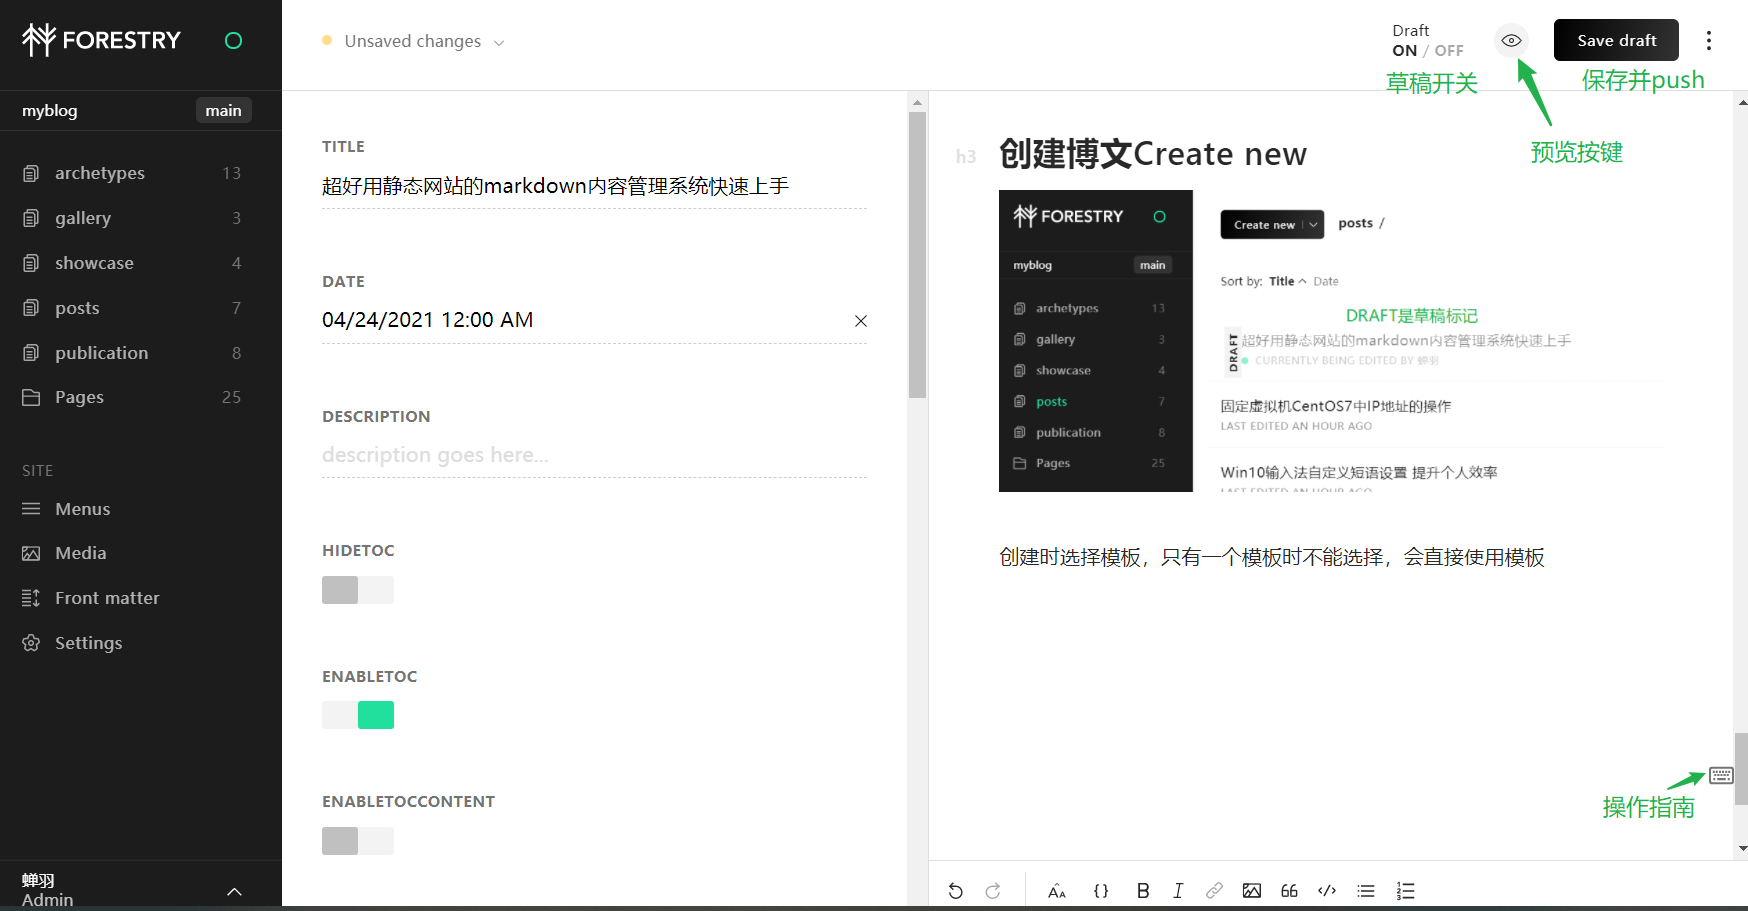
Task: Disable the ENABLETOC switch
Action: [358, 715]
